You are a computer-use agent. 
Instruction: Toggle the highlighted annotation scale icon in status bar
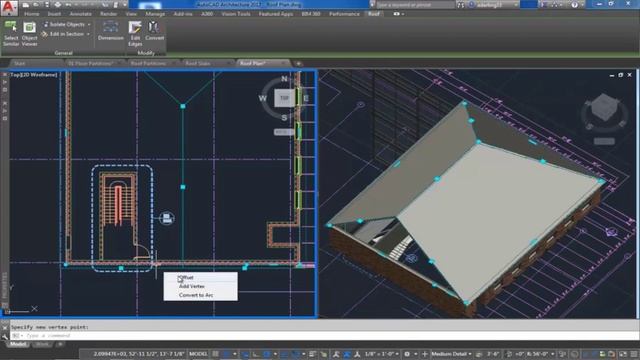347,354
